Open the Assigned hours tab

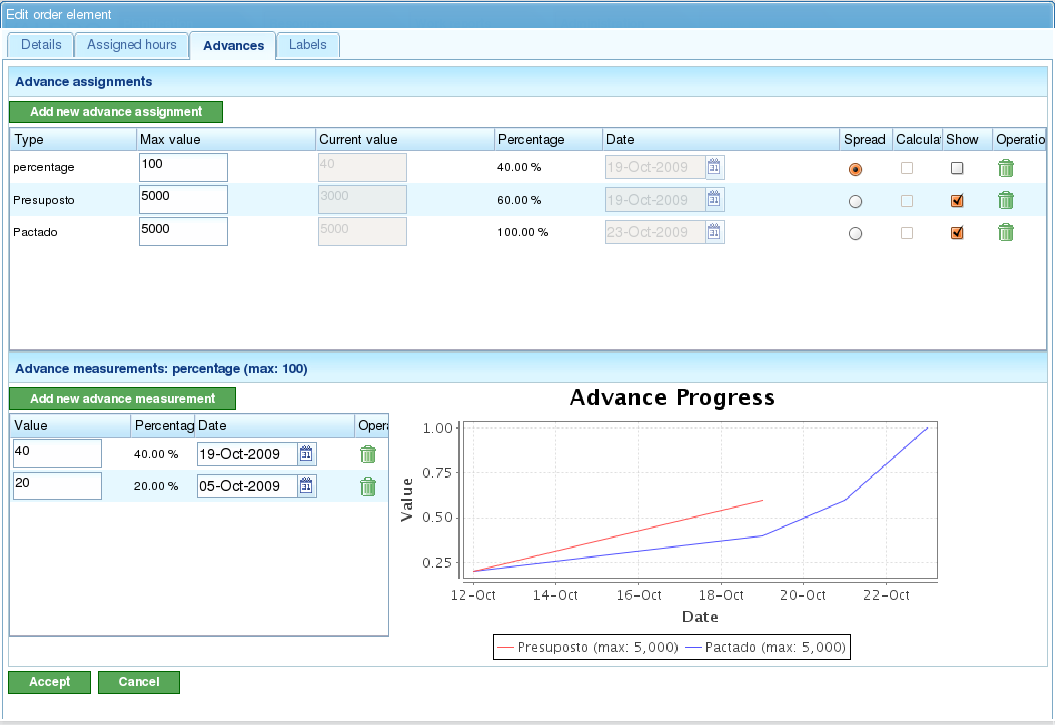pyautogui.click(x=131, y=45)
